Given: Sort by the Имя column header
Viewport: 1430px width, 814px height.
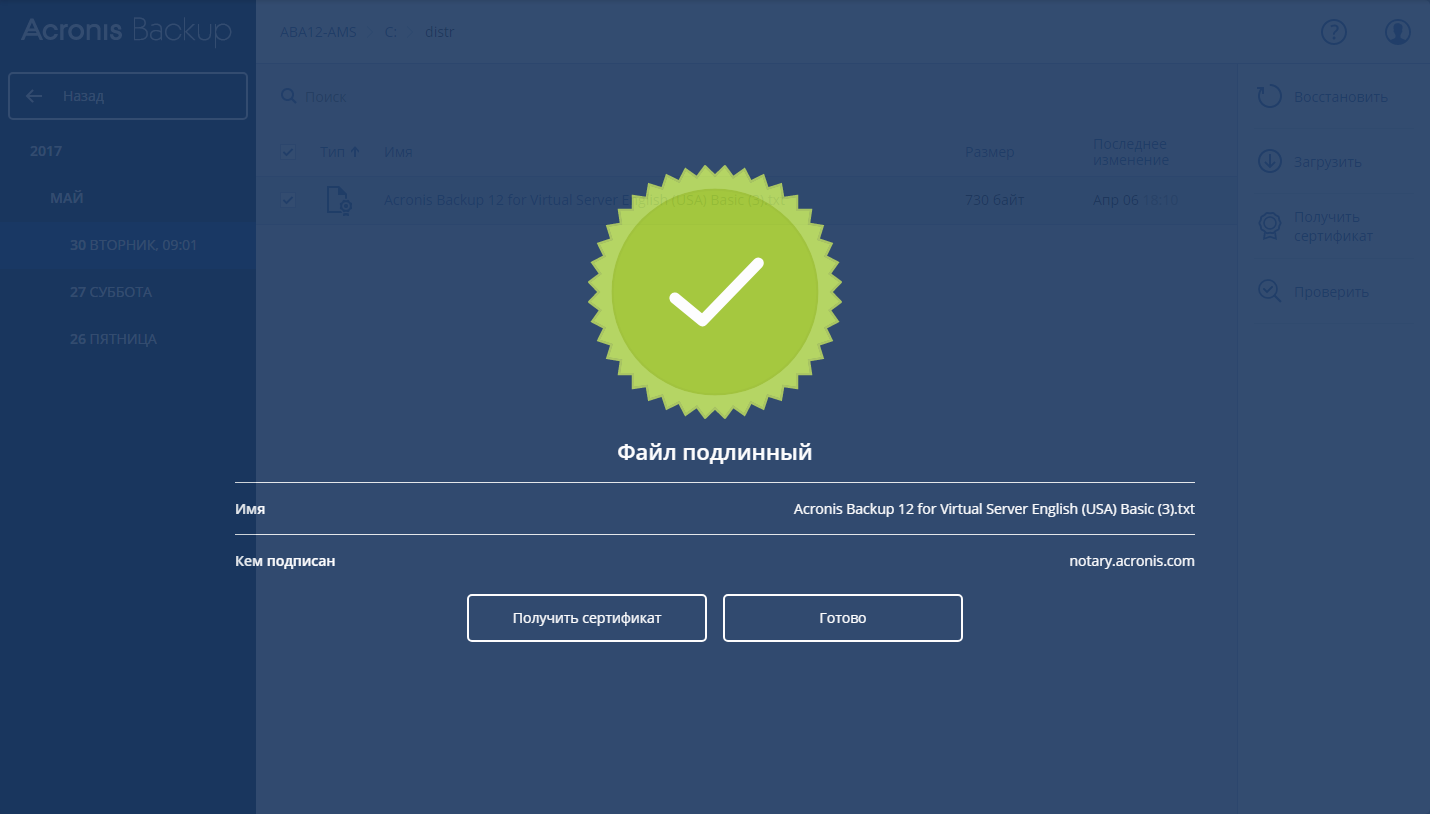Looking at the screenshot, I should 398,152.
